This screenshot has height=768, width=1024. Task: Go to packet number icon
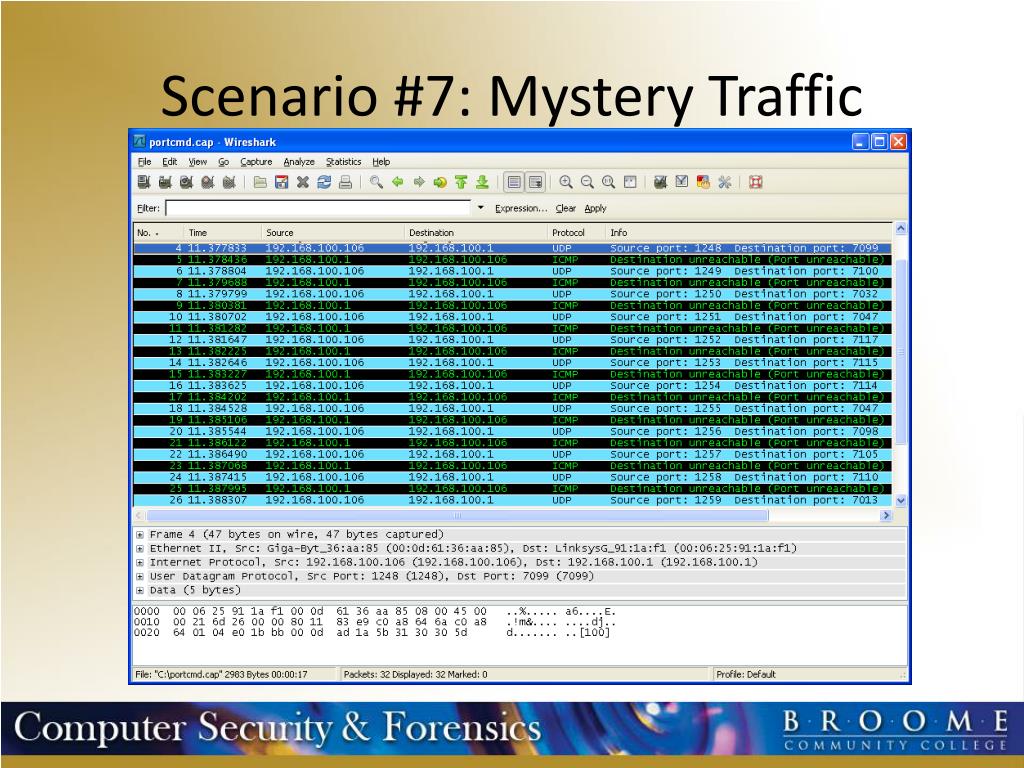click(440, 182)
